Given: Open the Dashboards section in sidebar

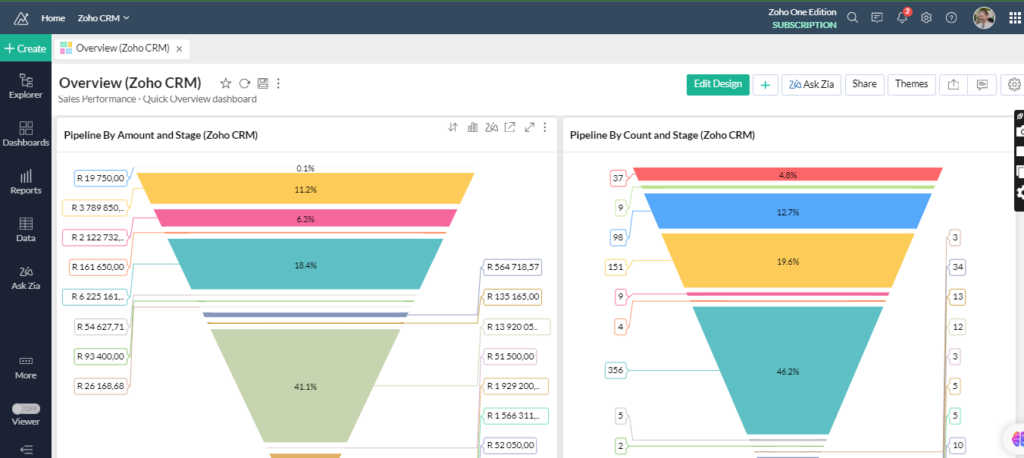Looking at the screenshot, I should (x=25, y=134).
